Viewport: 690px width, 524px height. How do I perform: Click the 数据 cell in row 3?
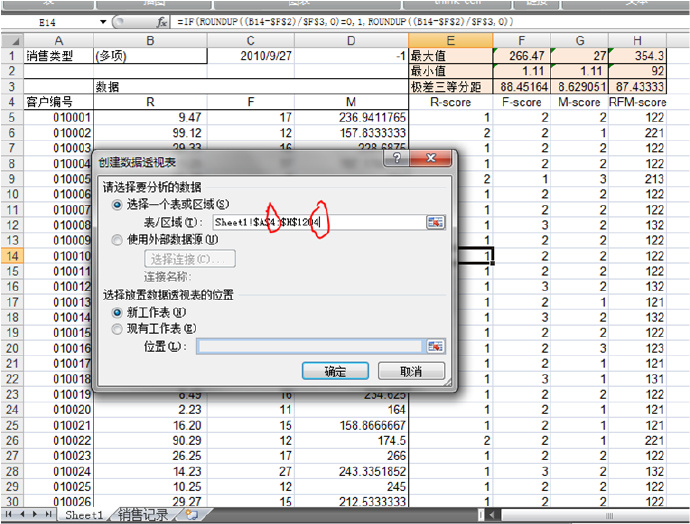click(x=150, y=87)
